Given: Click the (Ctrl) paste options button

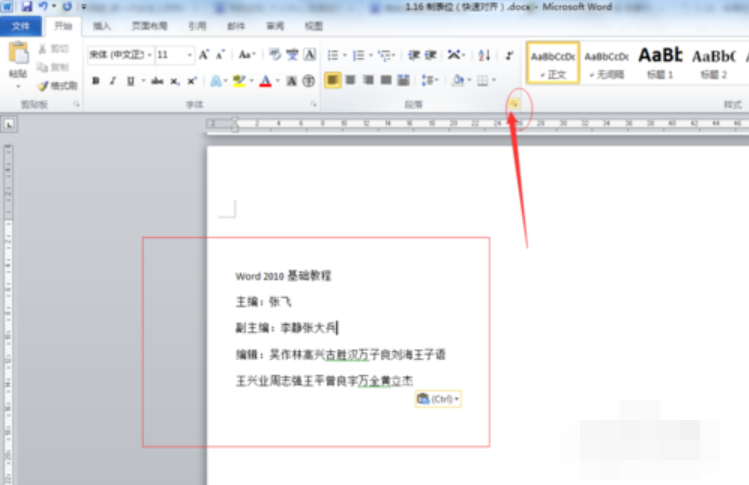Looking at the screenshot, I should (438, 399).
